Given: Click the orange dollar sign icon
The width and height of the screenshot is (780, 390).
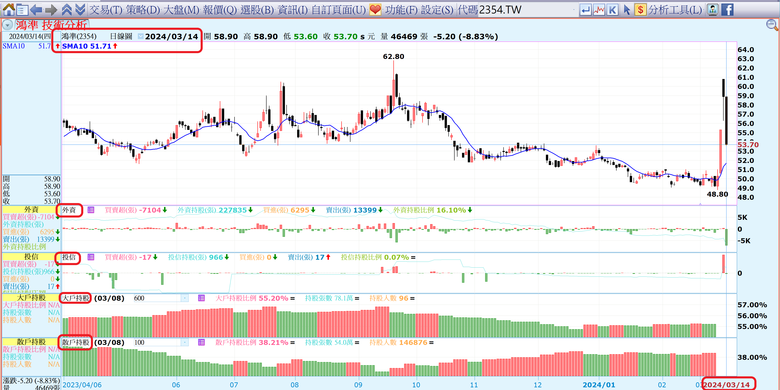Looking at the screenshot, I should 640,9.
